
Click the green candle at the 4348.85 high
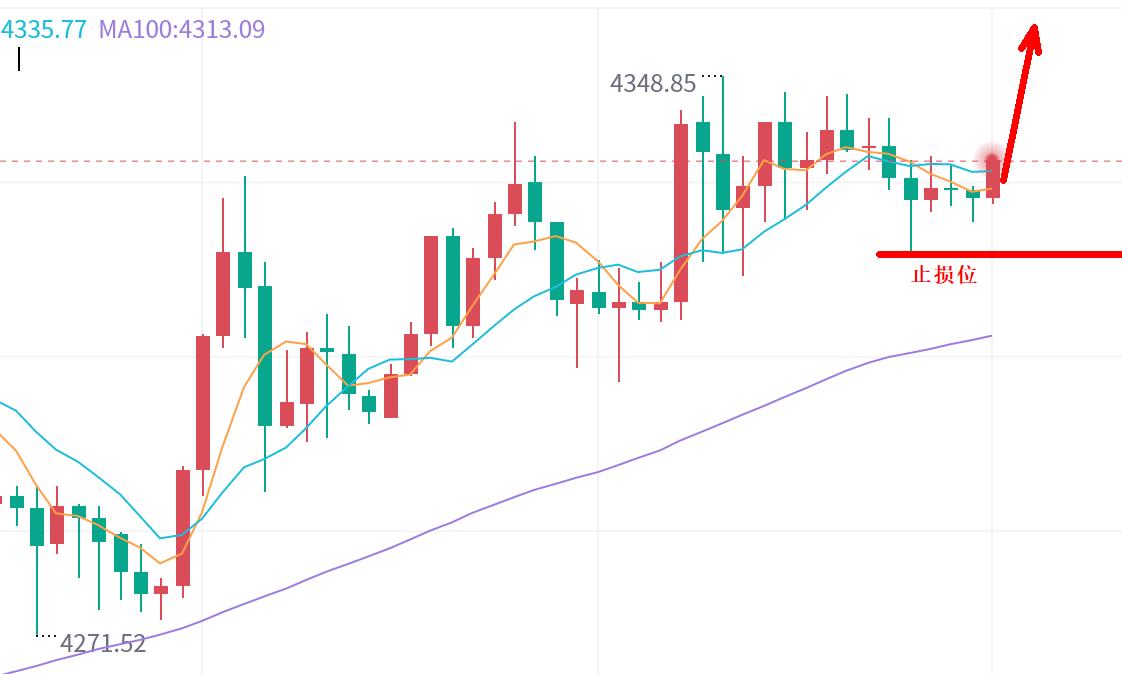click(x=723, y=180)
